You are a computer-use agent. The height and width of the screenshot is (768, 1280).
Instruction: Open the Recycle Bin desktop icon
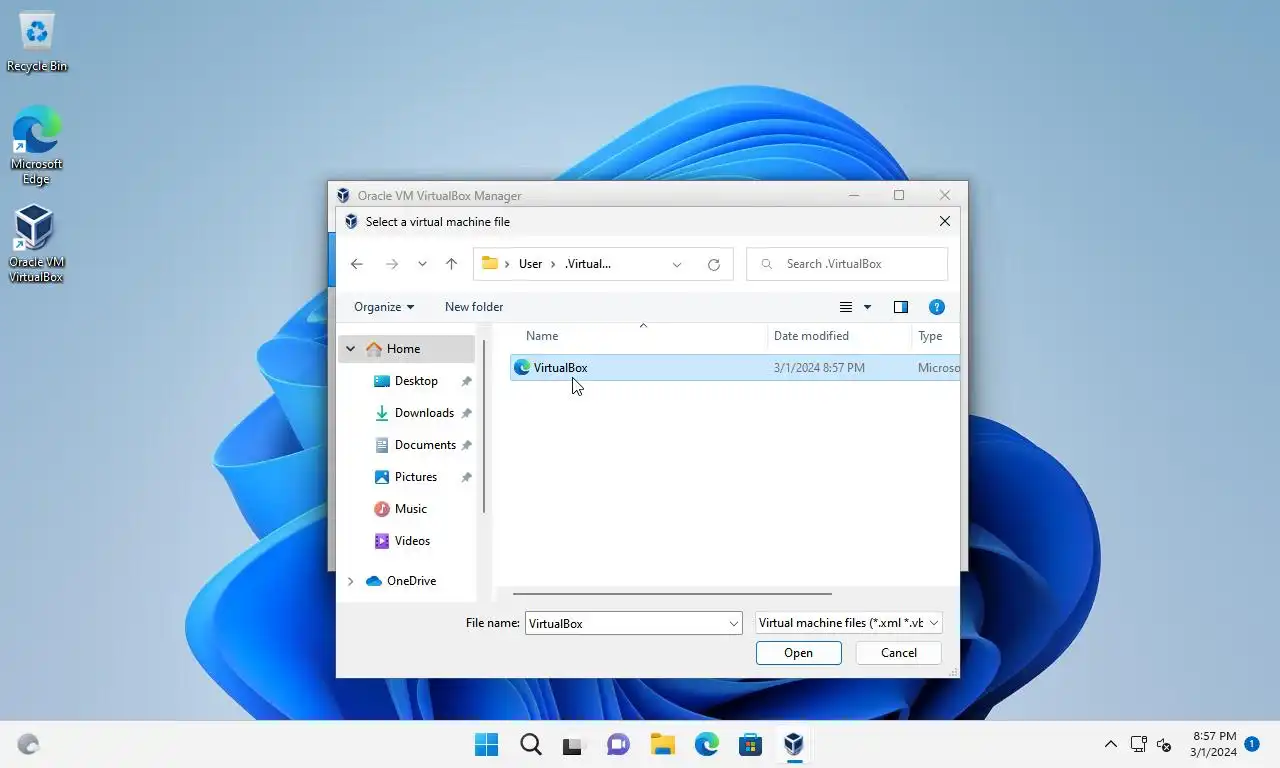(37, 42)
